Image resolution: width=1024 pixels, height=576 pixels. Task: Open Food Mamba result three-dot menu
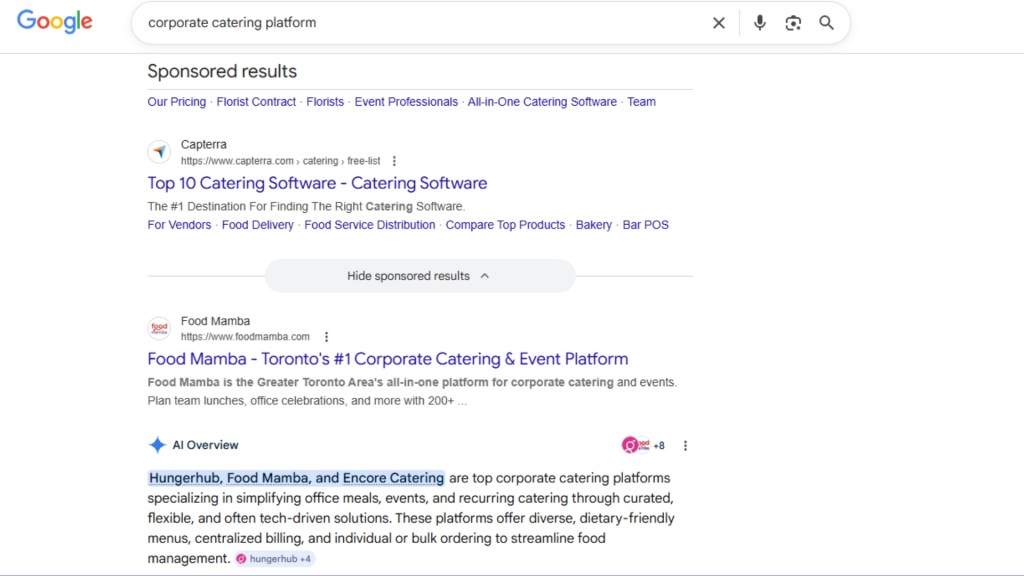pos(326,337)
